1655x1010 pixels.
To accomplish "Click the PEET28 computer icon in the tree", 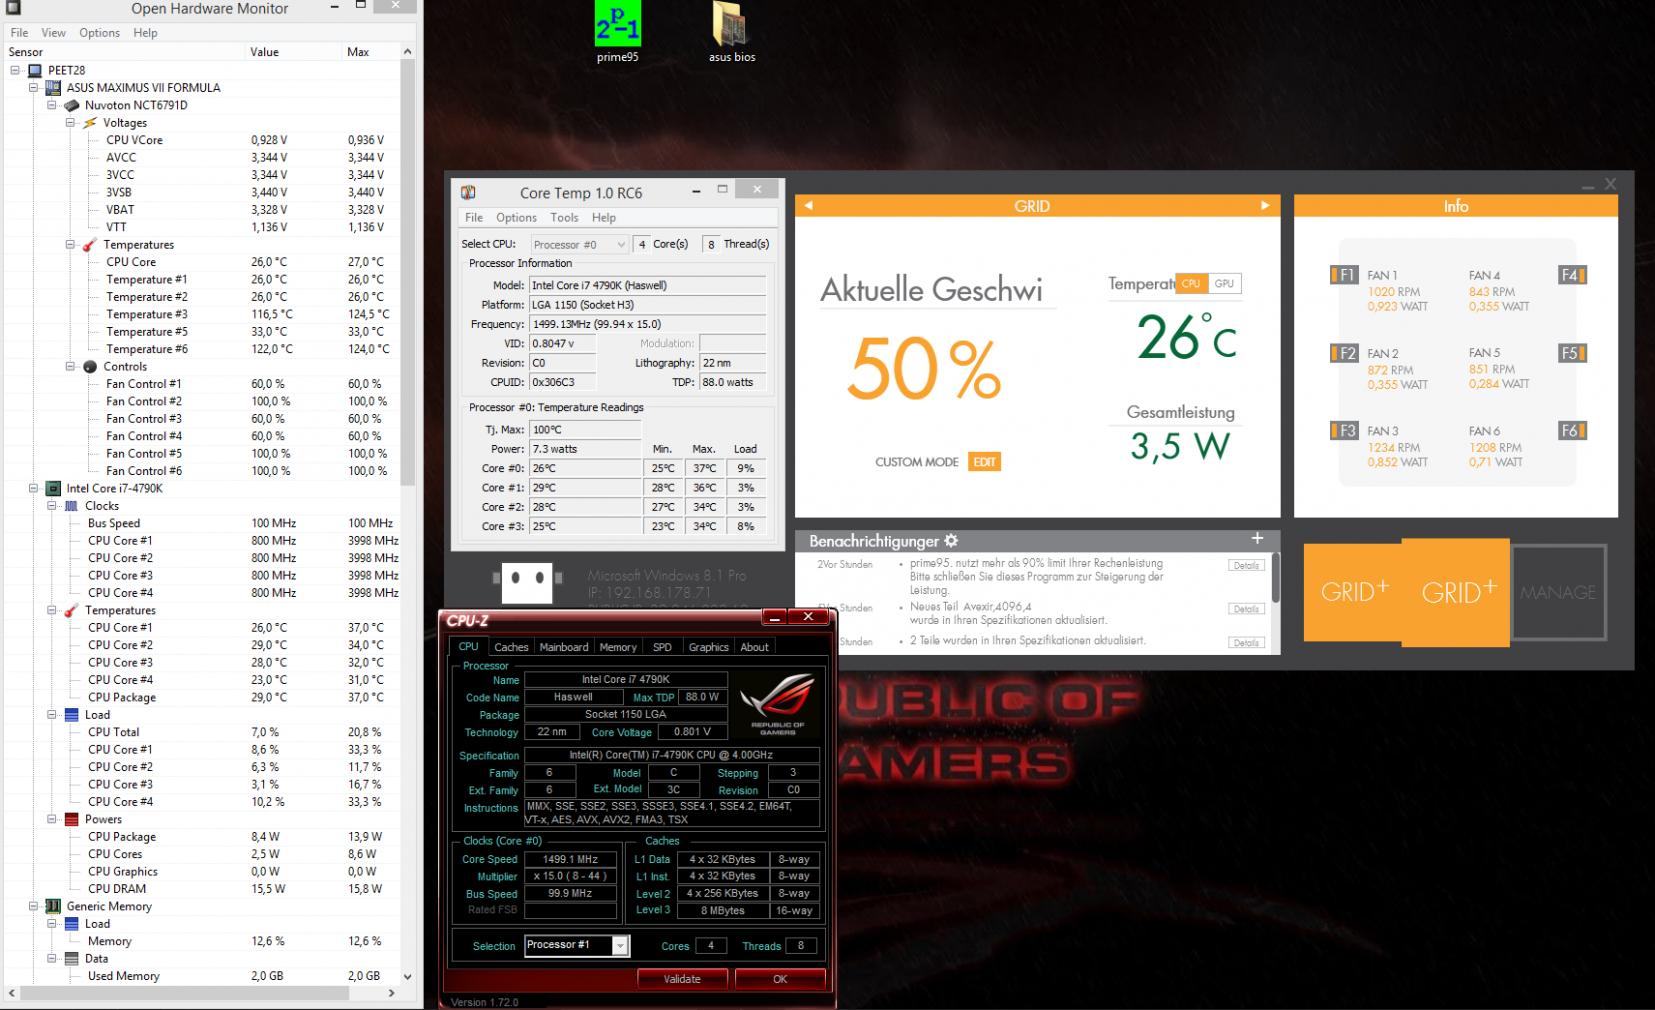I will [35, 70].
